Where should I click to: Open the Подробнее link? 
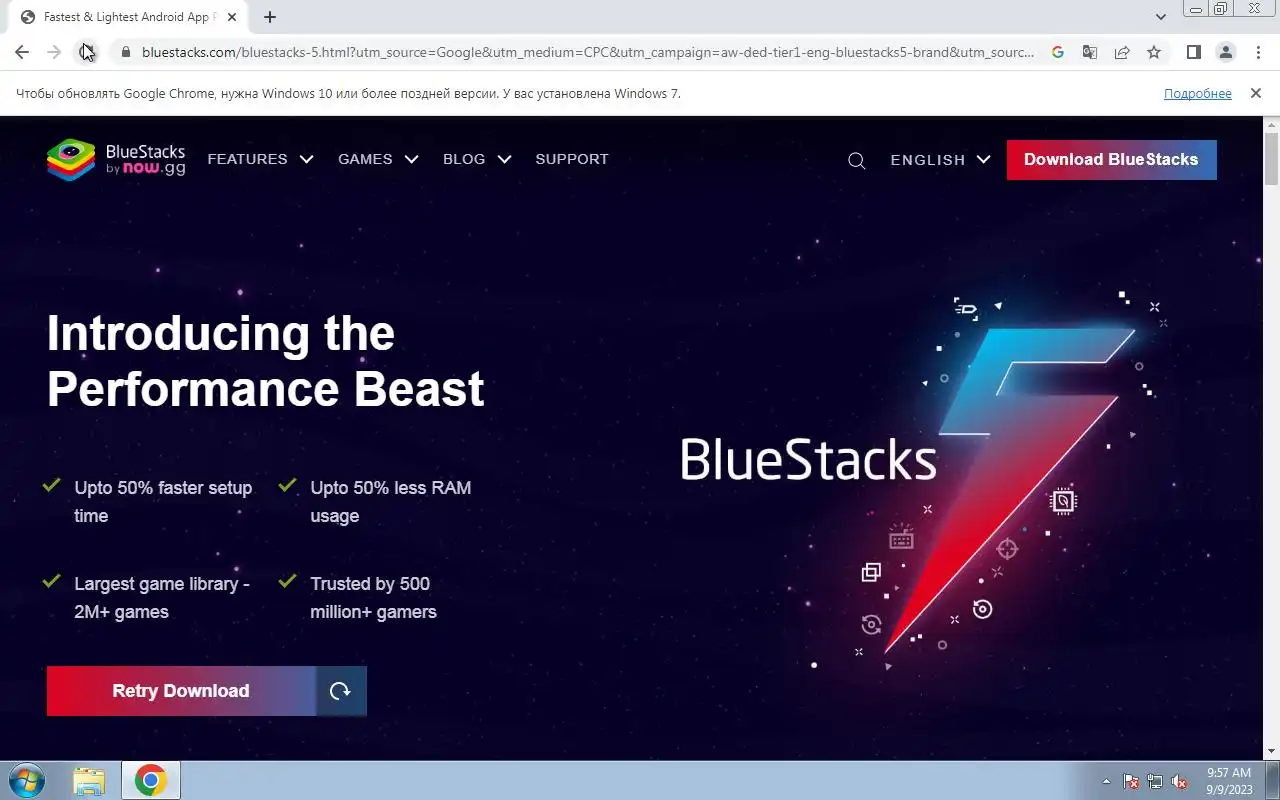click(1197, 93)
